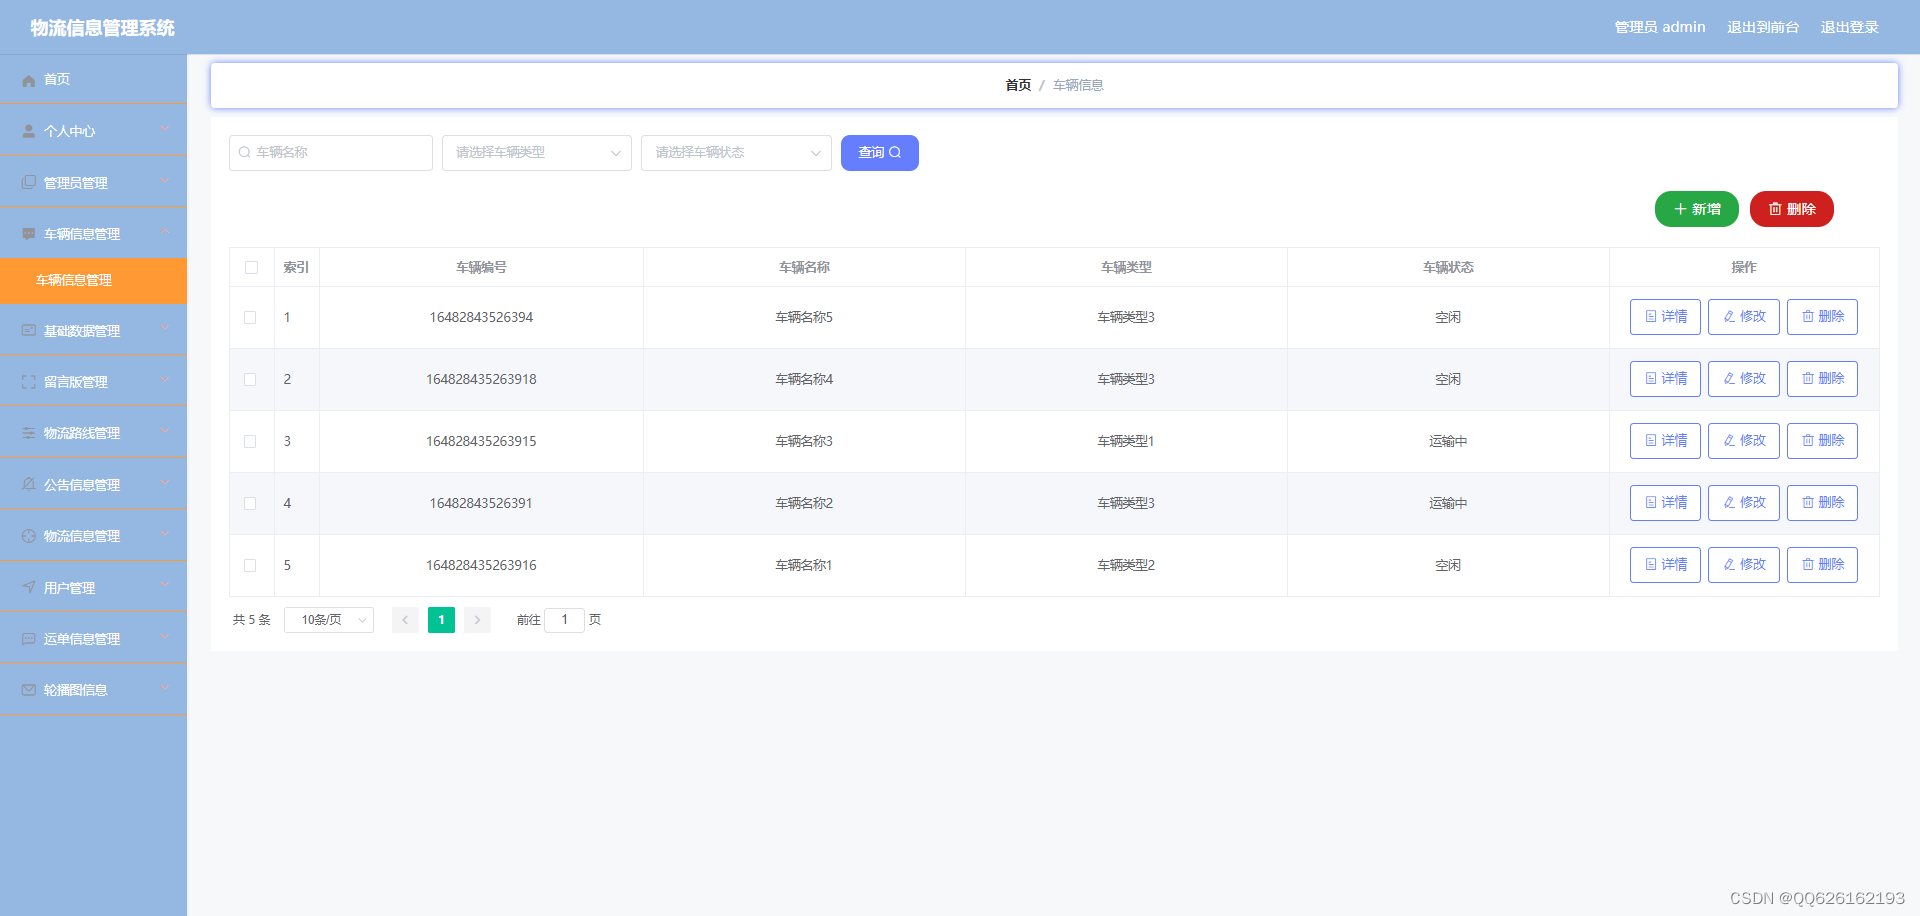
Task: Expand the 公告信息管理 menu chevron
Action: coord(165,483)
